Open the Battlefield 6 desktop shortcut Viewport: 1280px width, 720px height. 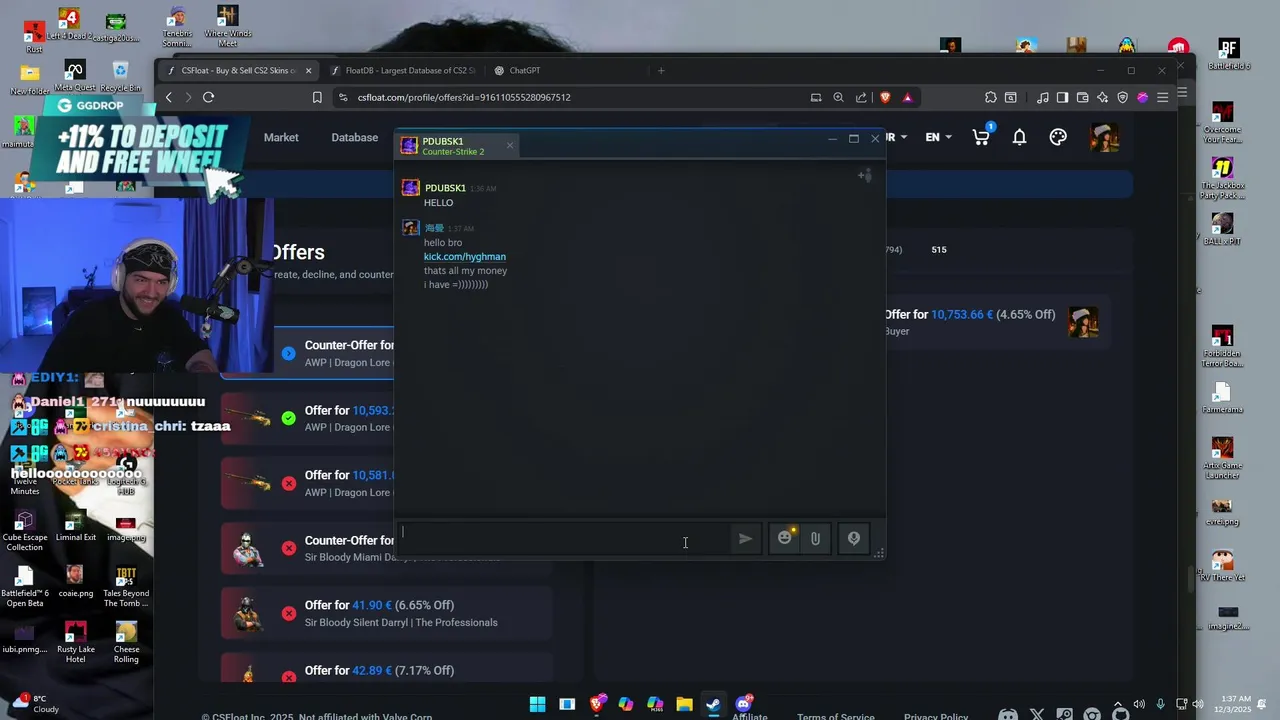coord(1228,54)
